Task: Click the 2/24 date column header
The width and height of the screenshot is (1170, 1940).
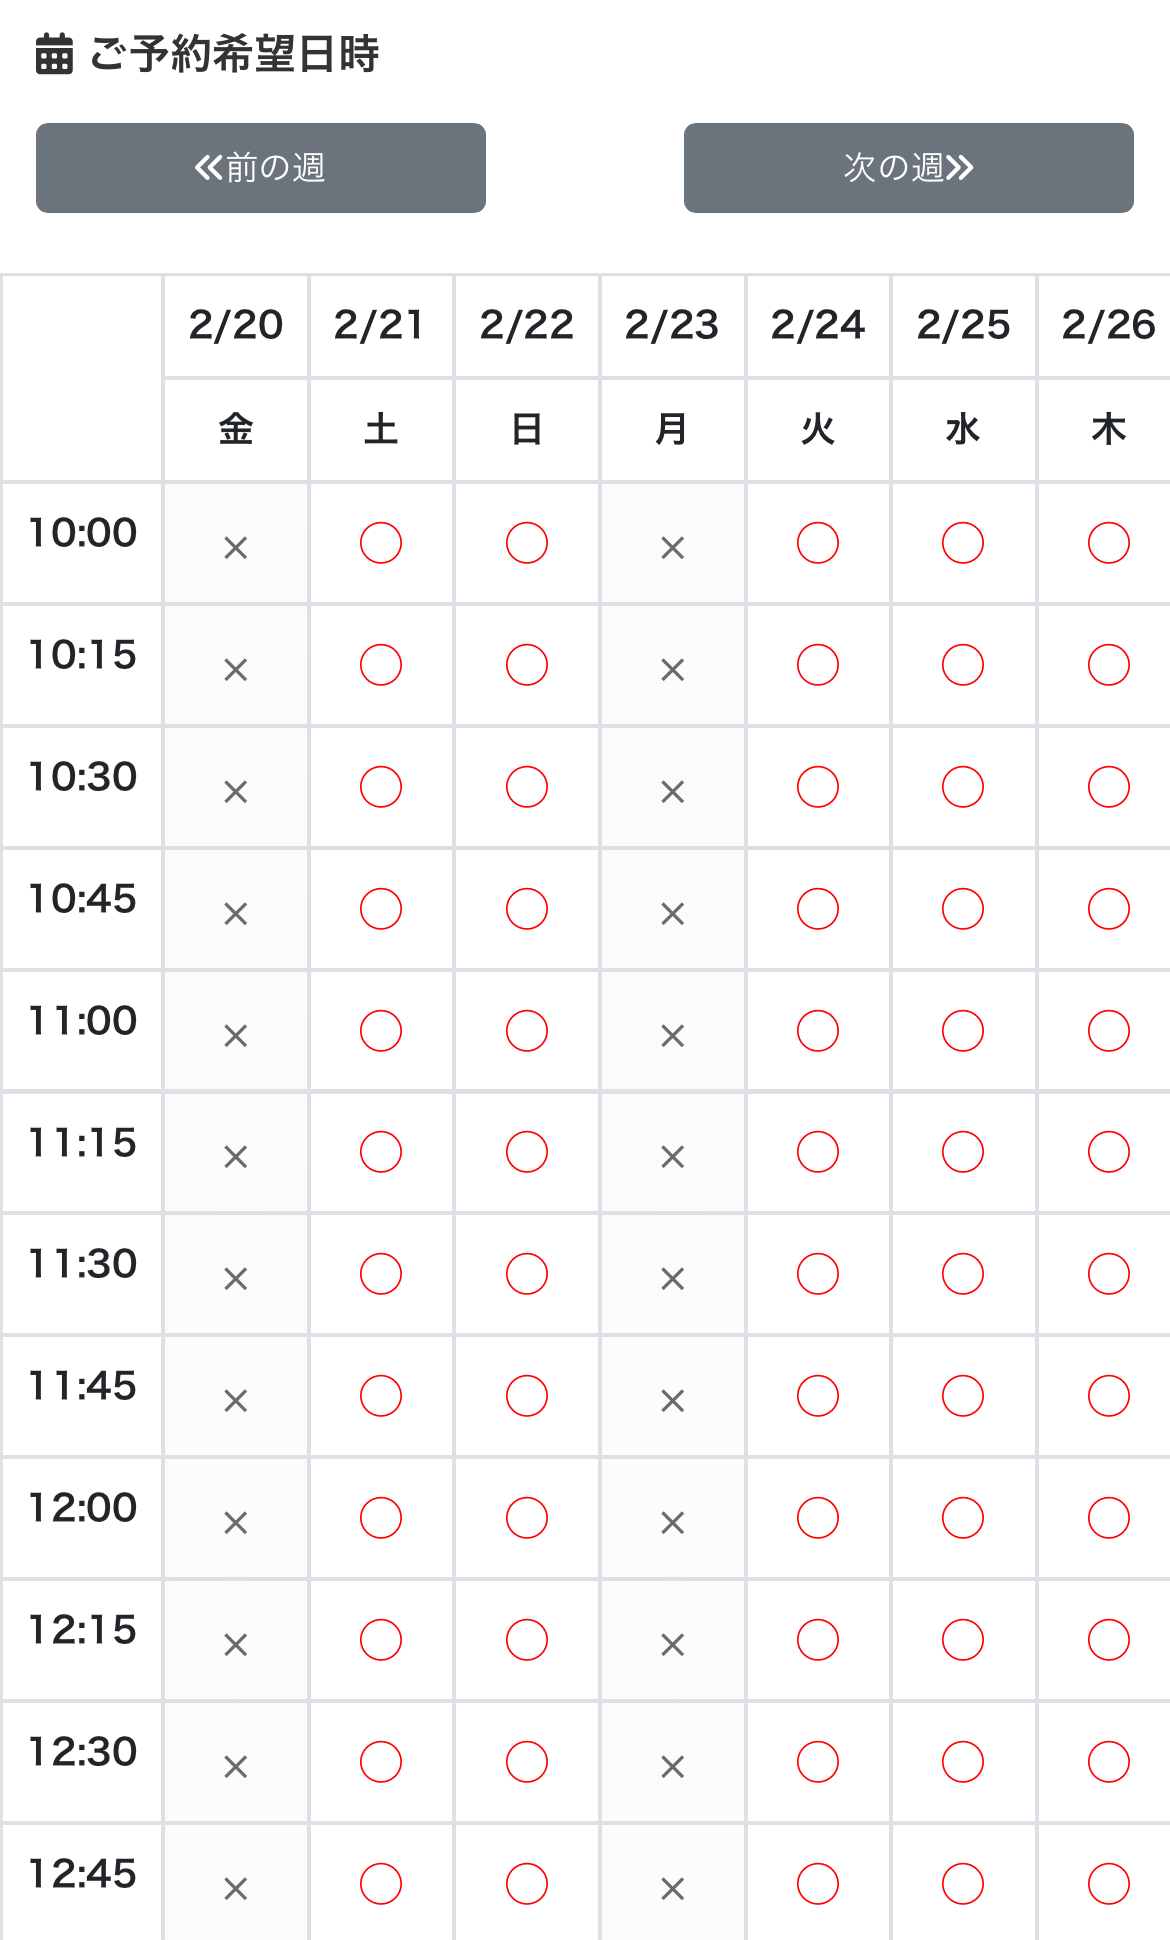Action: coord(818,325)
